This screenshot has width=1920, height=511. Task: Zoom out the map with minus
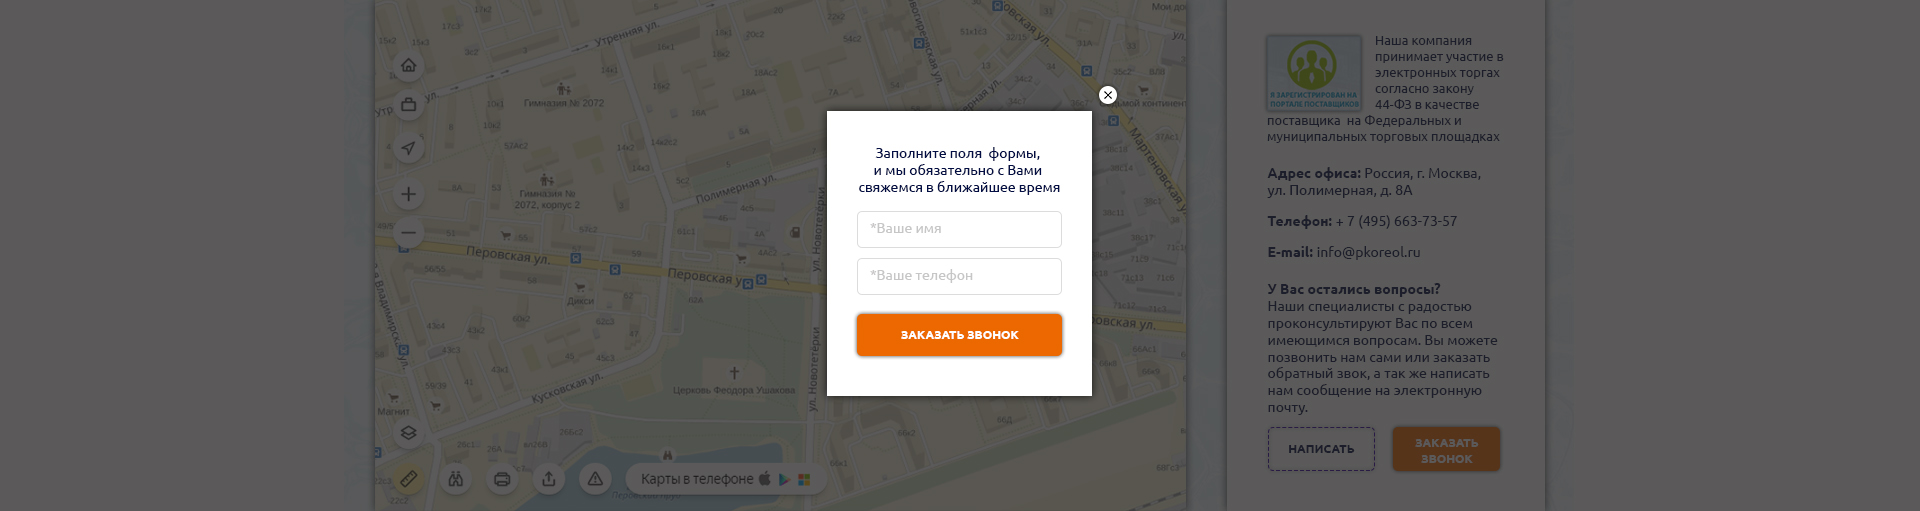(x=408, y=233)
